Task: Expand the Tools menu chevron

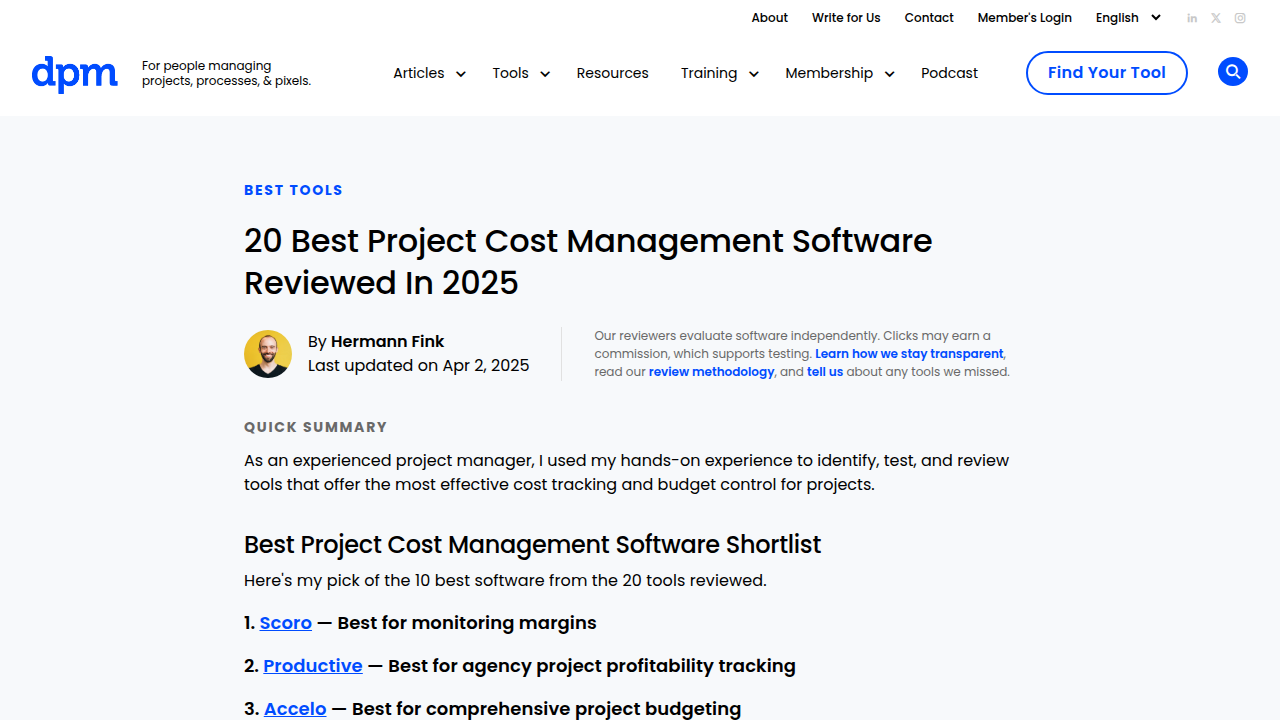Action: tap(545, 74)
